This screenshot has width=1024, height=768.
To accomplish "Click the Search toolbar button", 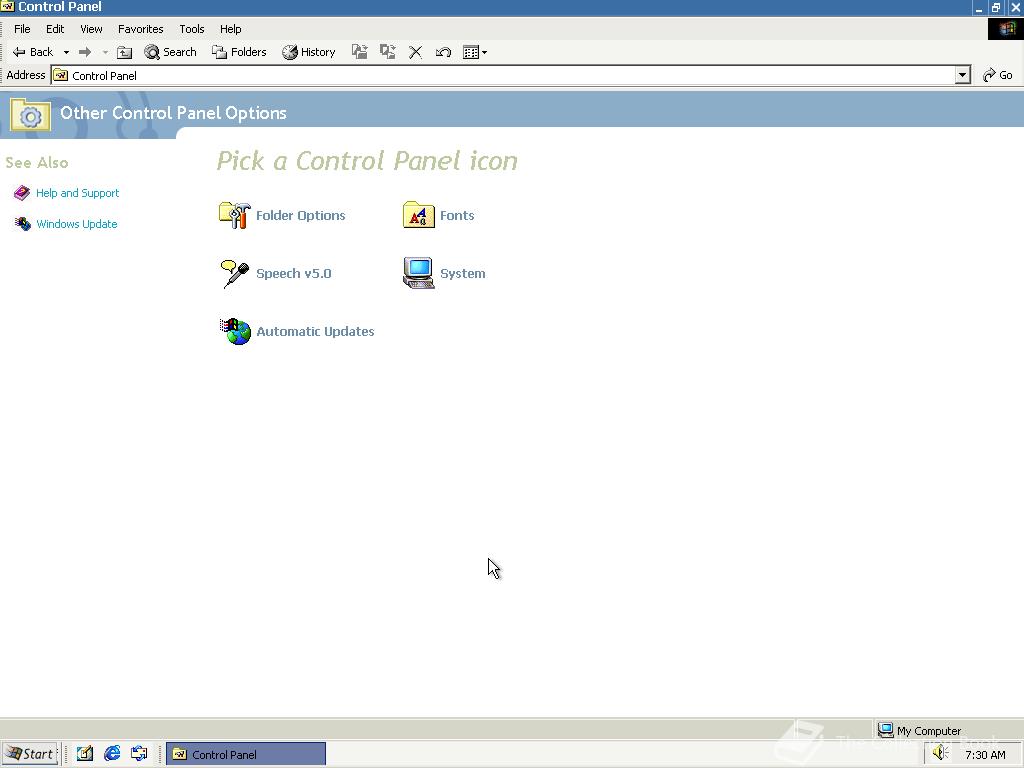I will coord(170,52).
